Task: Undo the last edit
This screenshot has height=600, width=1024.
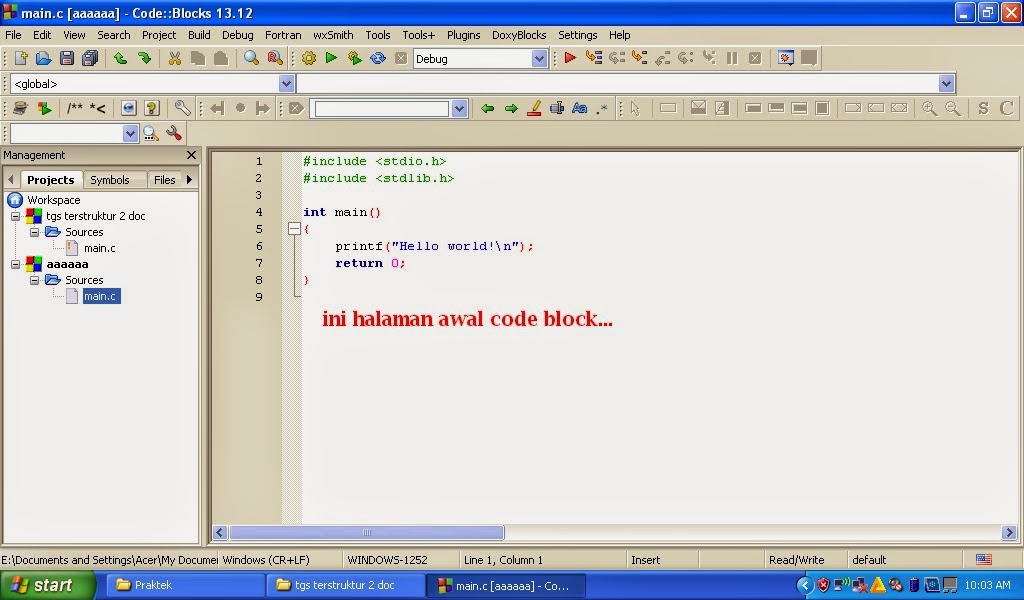Action: tap(120, 59)
